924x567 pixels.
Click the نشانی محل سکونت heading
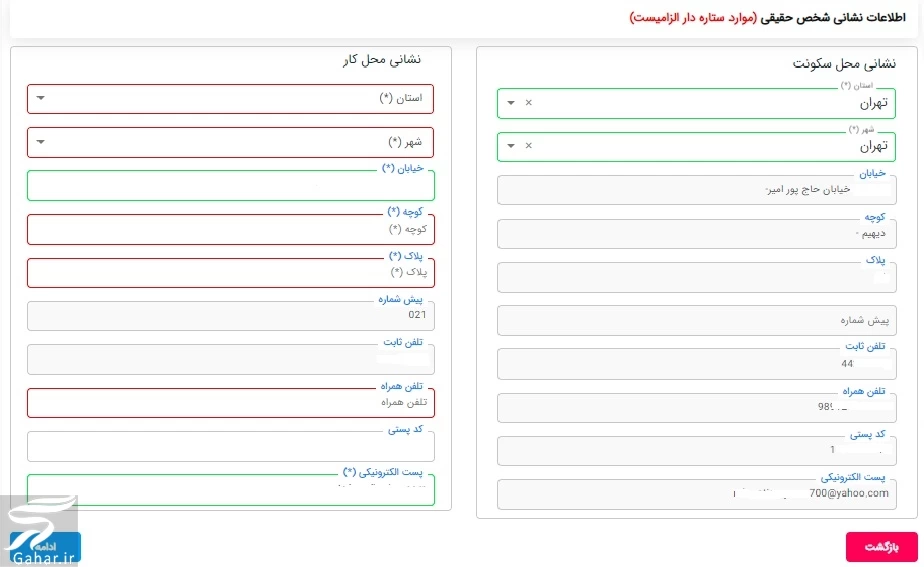coord(844,63)
